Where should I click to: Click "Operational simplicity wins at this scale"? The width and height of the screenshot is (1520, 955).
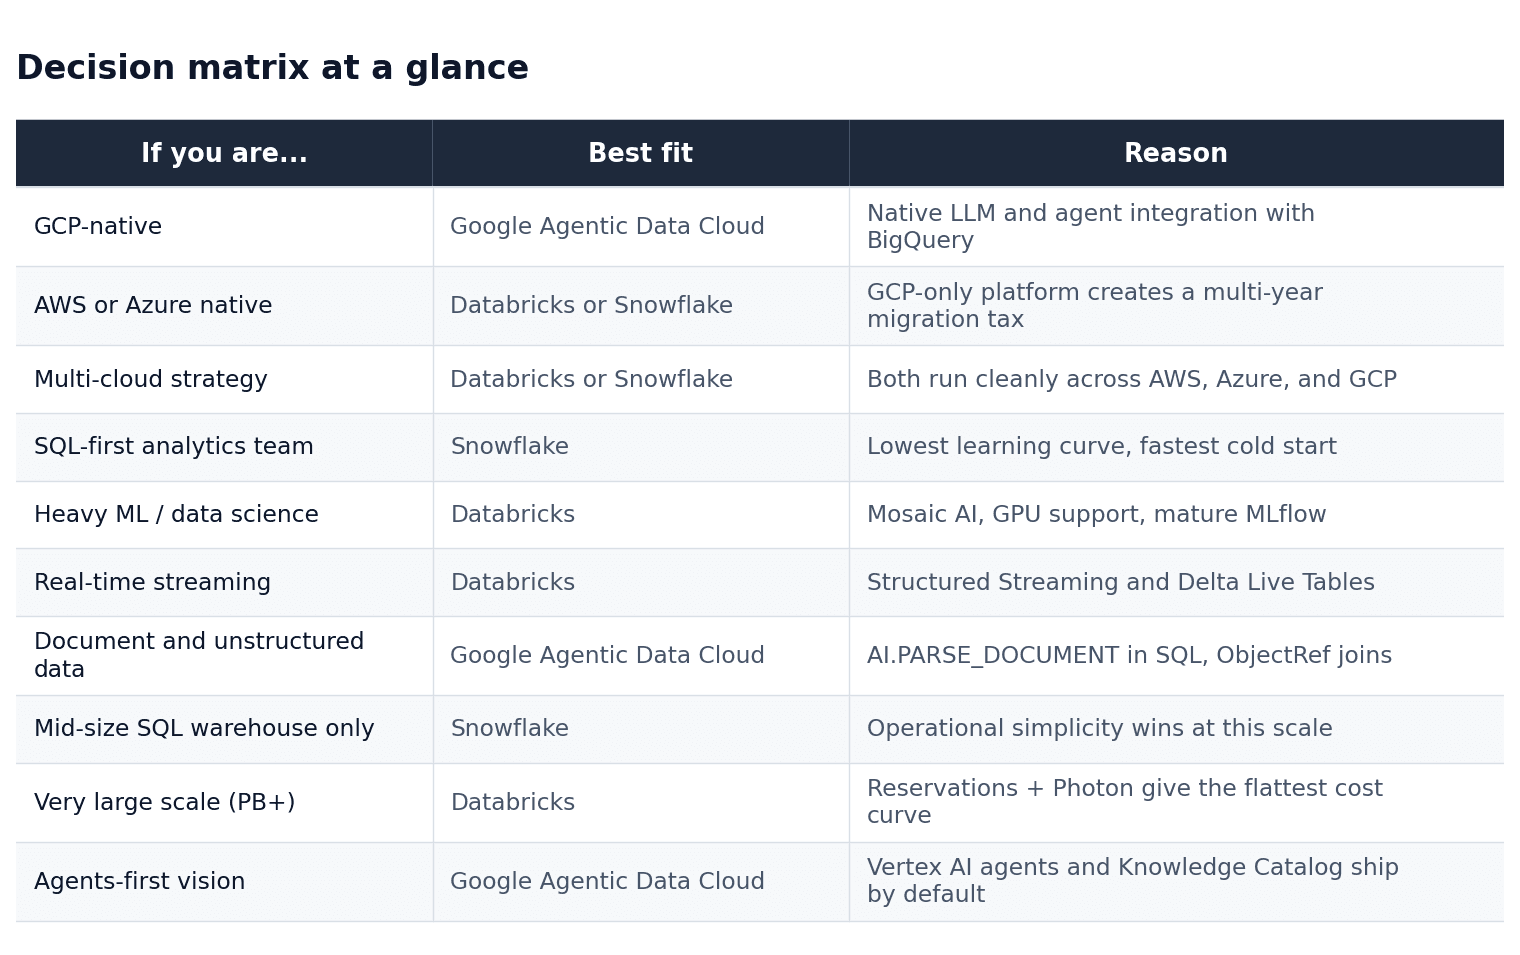pos(1099,729)
